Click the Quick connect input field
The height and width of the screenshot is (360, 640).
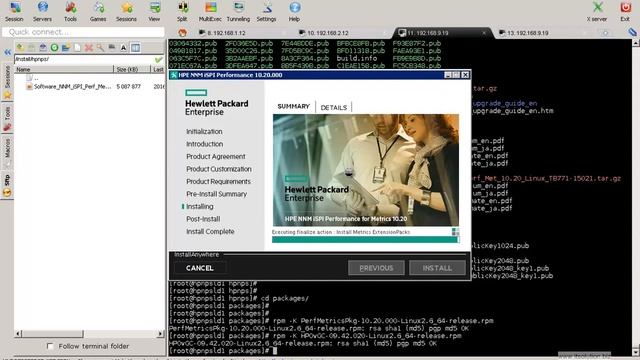(83, 32)
